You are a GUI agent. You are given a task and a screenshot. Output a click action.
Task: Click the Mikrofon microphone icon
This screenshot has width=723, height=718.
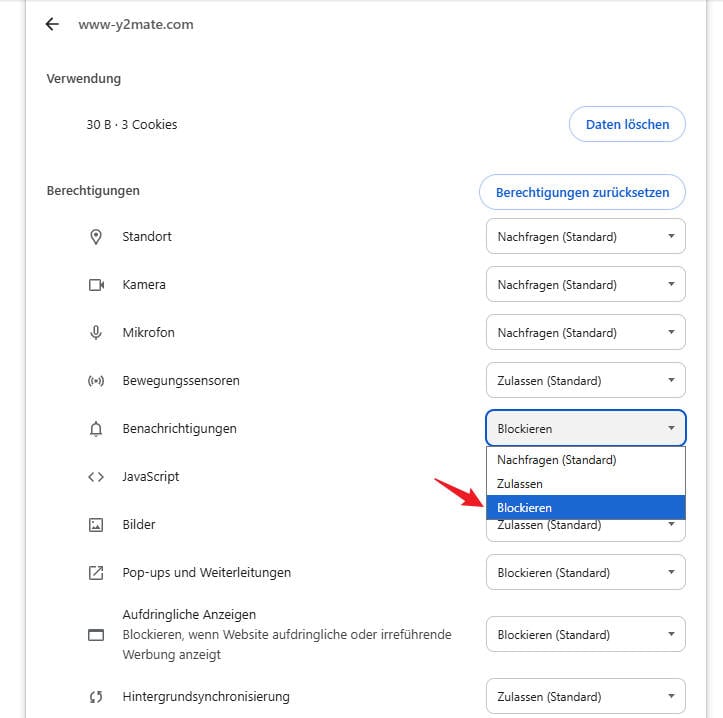pyautogui.click(x=96, y=333)
